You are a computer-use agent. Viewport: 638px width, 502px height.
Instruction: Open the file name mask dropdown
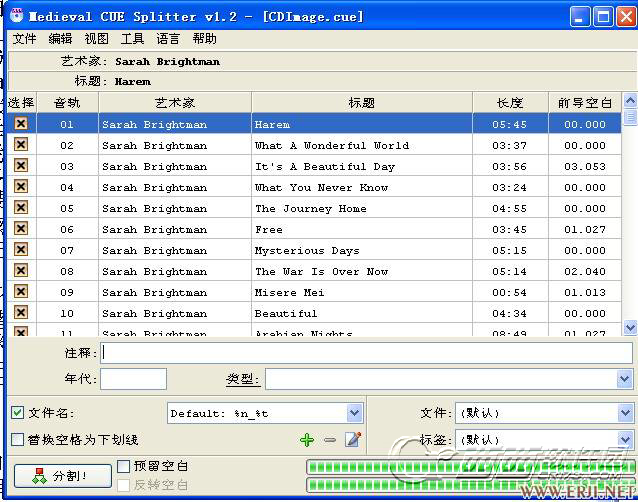[354, 413]
